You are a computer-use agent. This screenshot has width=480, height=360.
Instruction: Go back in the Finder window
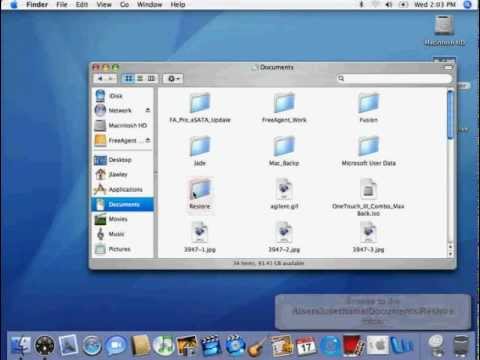point(100,79)
